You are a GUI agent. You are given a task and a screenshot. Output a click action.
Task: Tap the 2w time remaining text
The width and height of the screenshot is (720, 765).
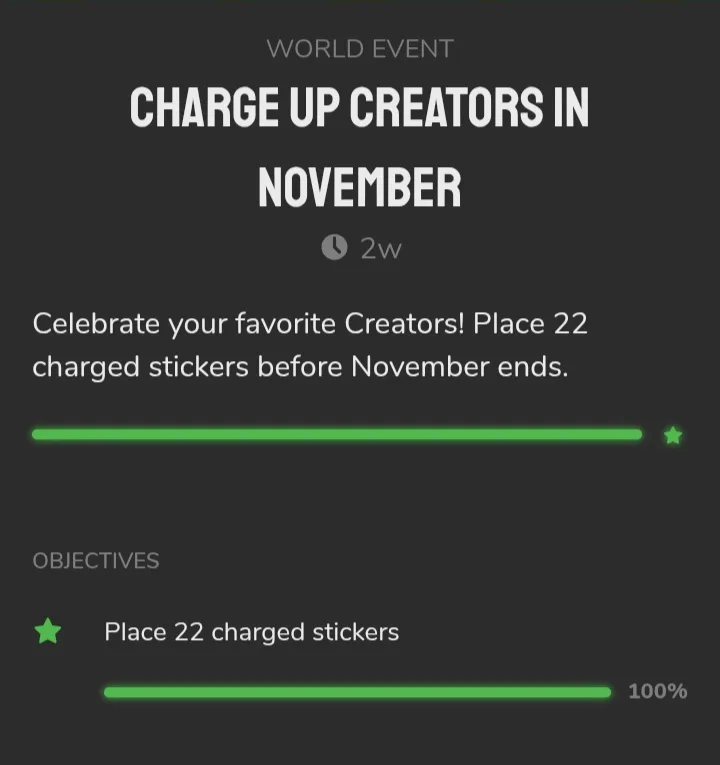click(381, 249)
